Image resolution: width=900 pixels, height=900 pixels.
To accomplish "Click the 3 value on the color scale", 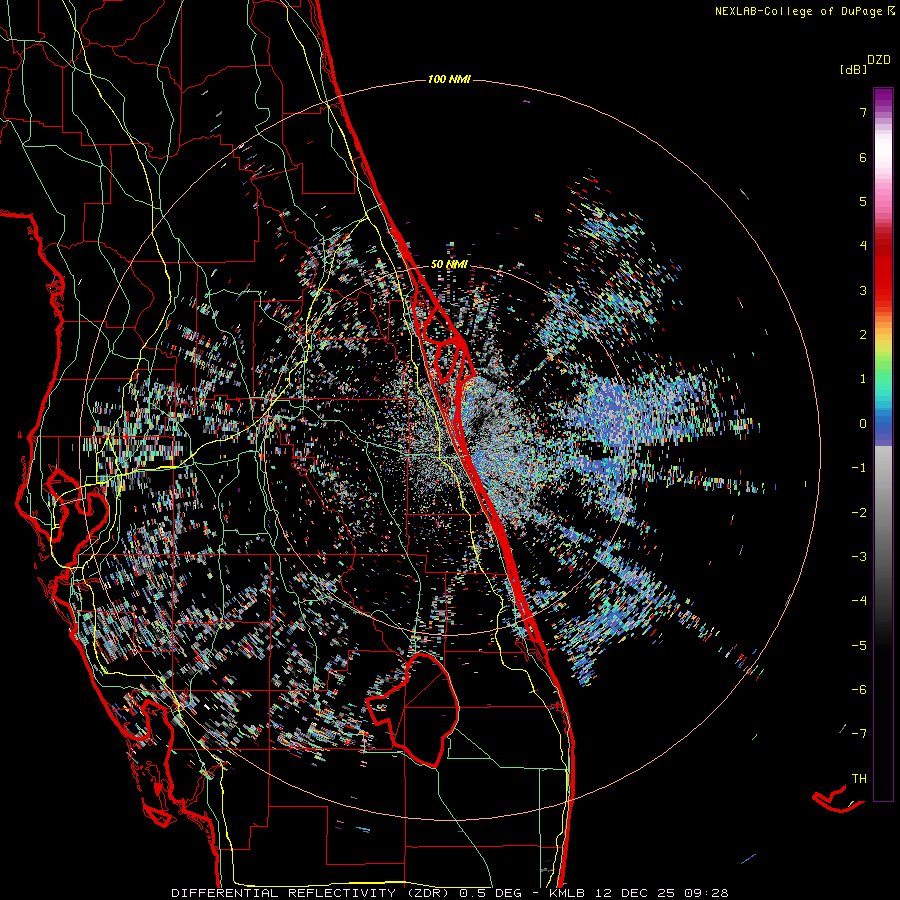I will (x=863, y=290).
